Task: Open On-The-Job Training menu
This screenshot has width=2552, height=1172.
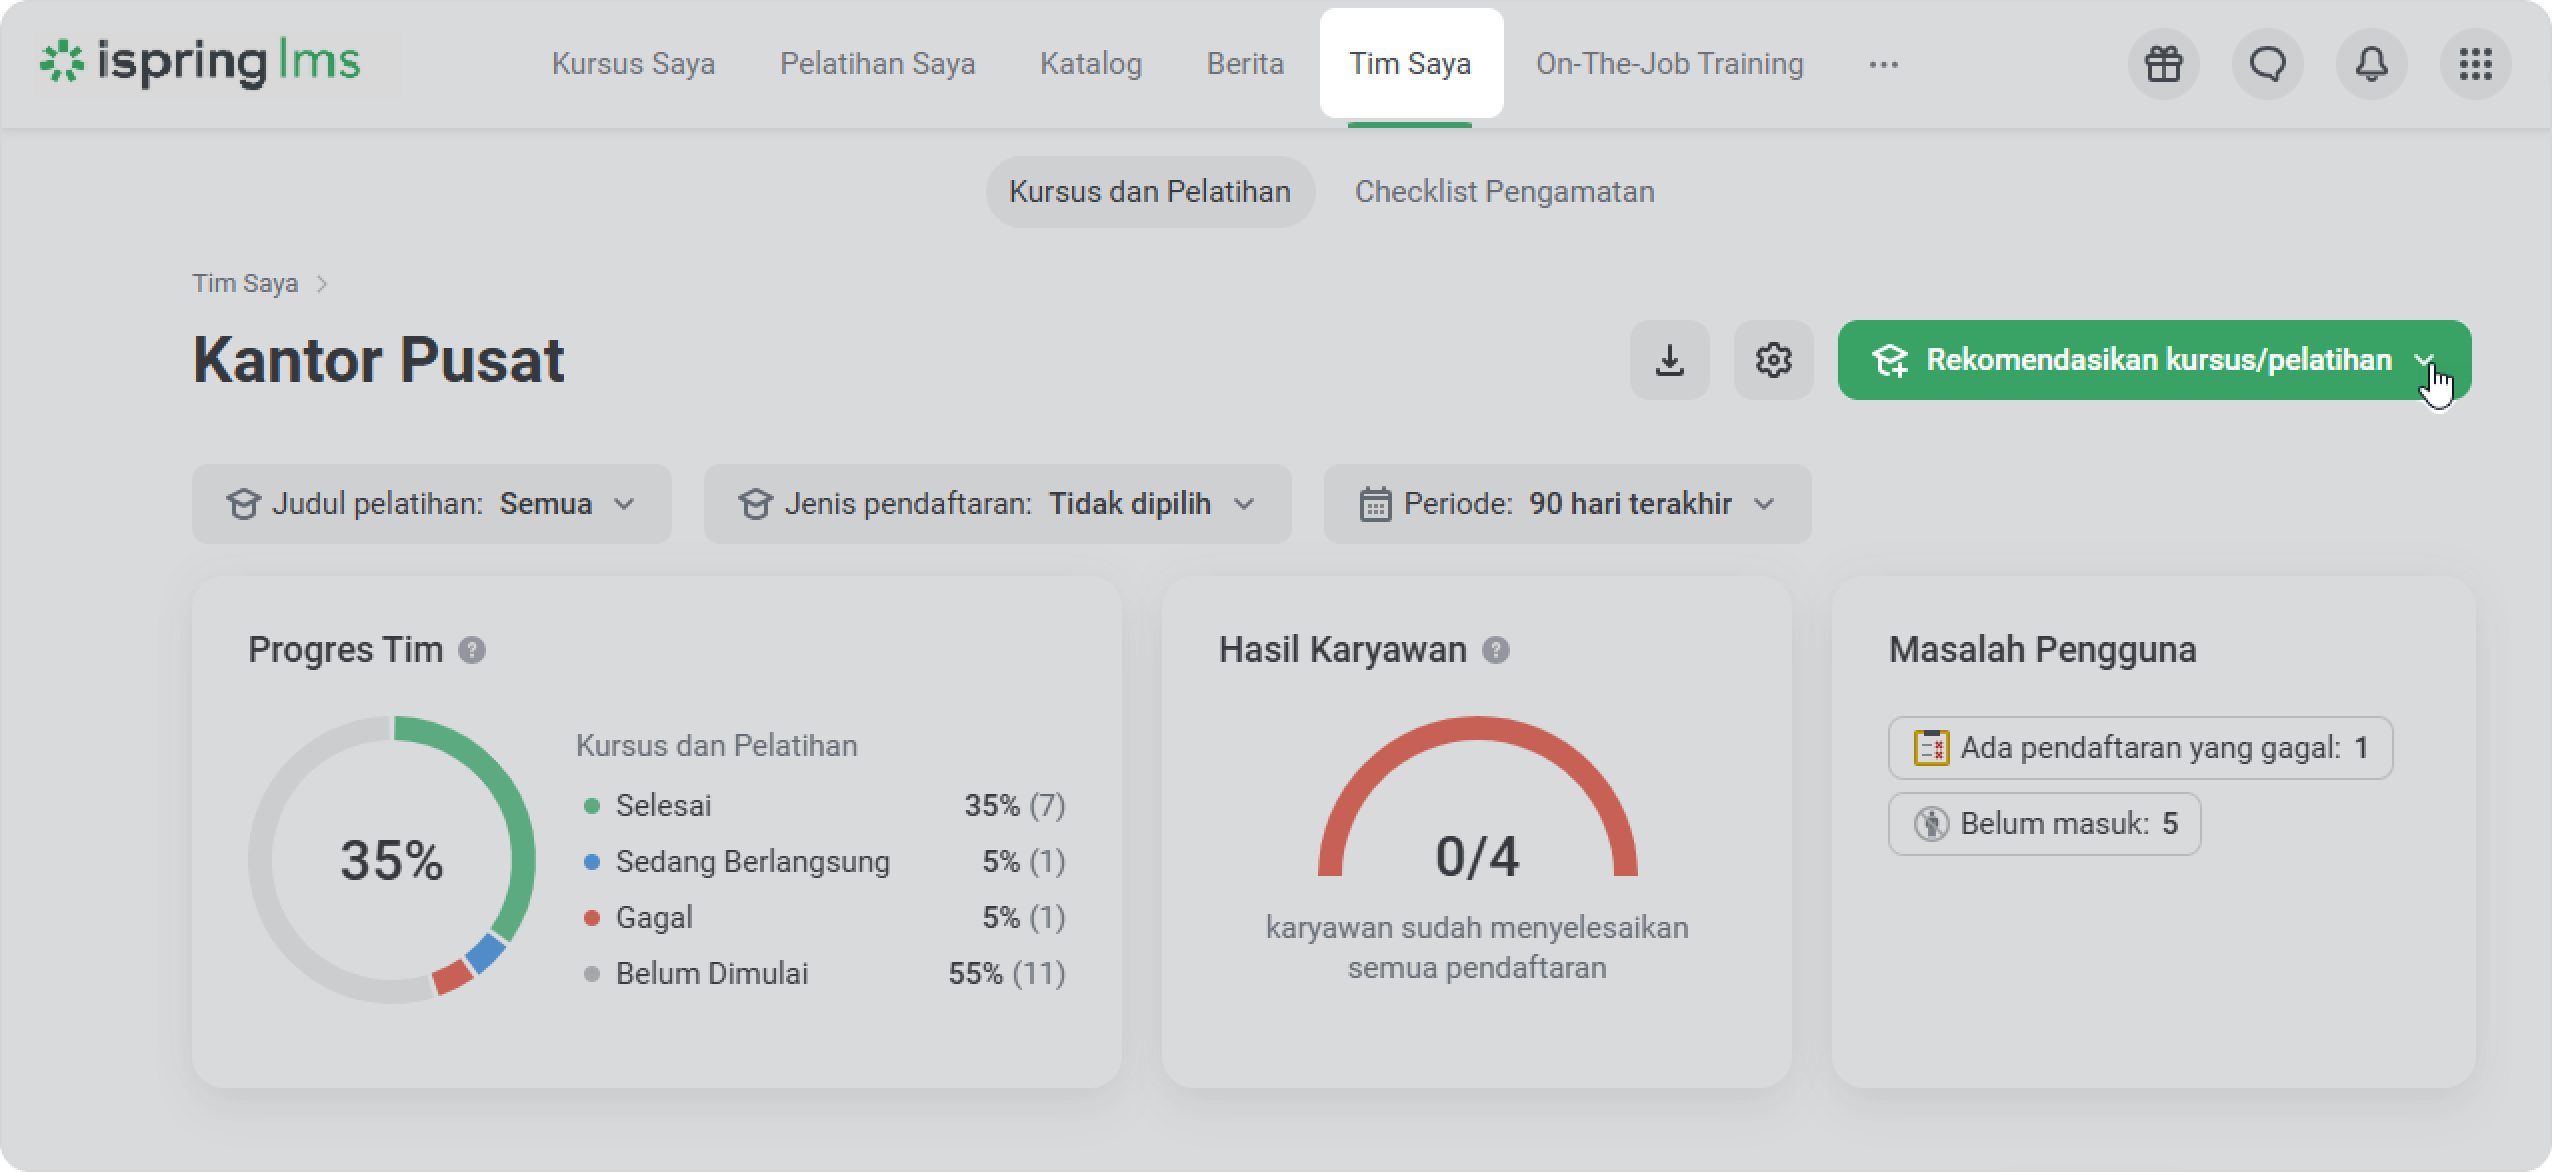Action: (x=1669, y=64)
